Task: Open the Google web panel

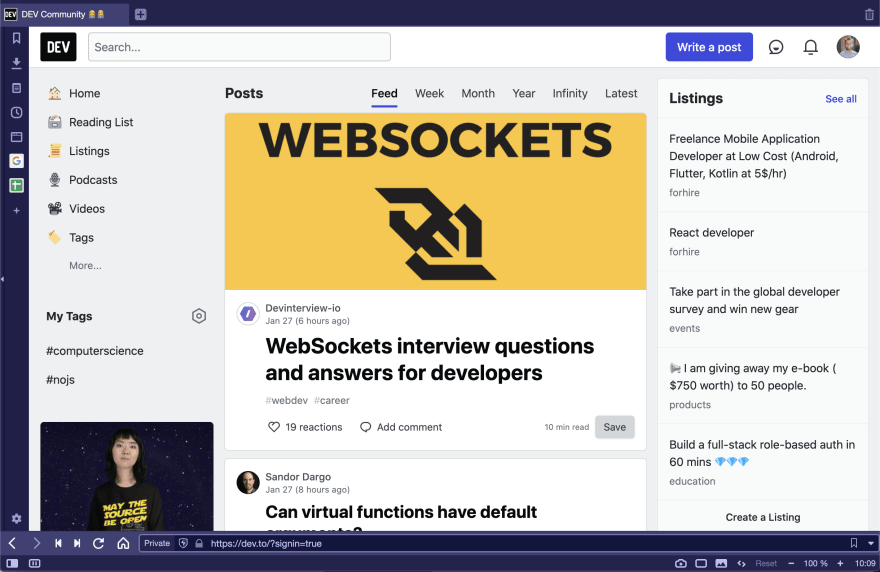Action: 16,161
